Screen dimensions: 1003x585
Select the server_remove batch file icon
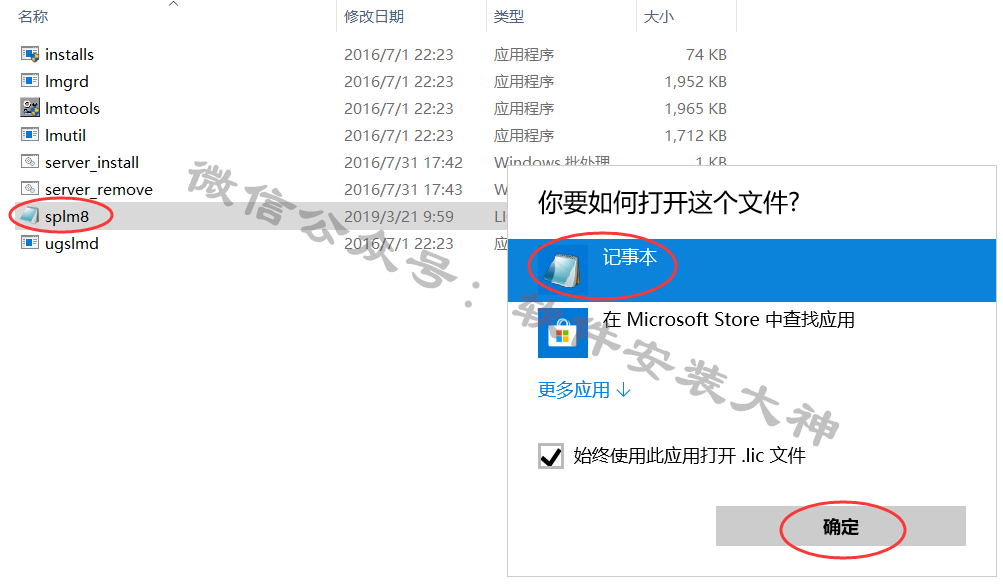(x=30, y=189)
